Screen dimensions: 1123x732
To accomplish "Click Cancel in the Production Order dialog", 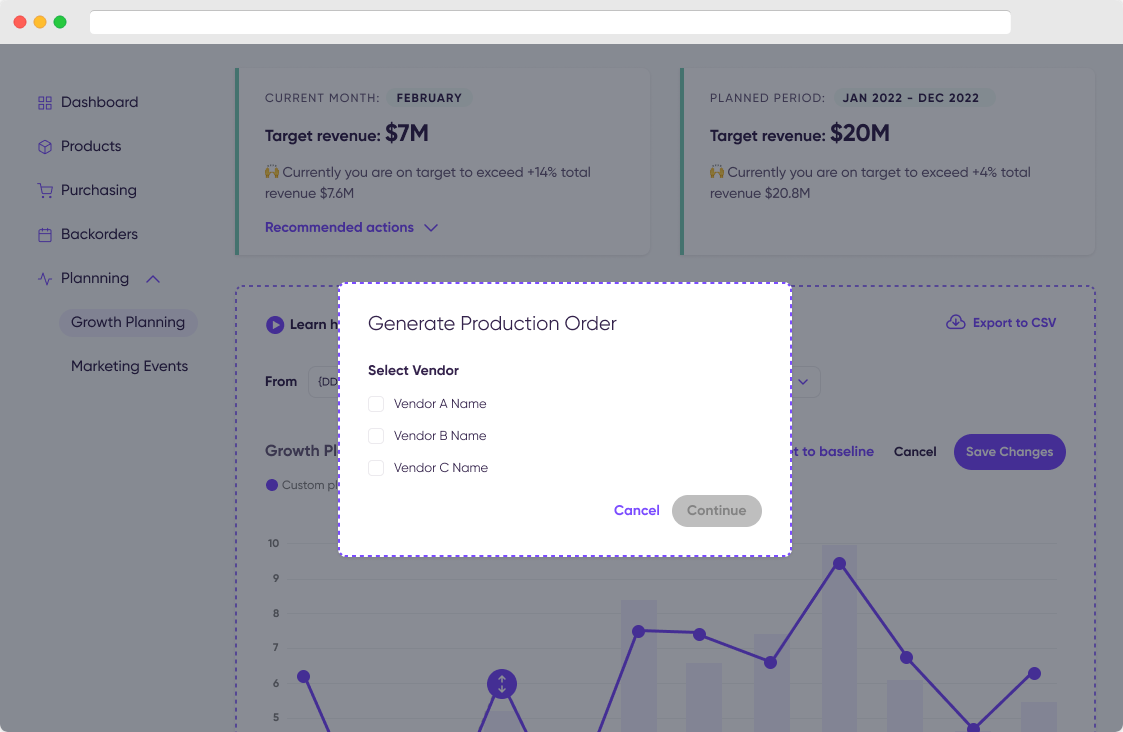I will pos(637,511).
